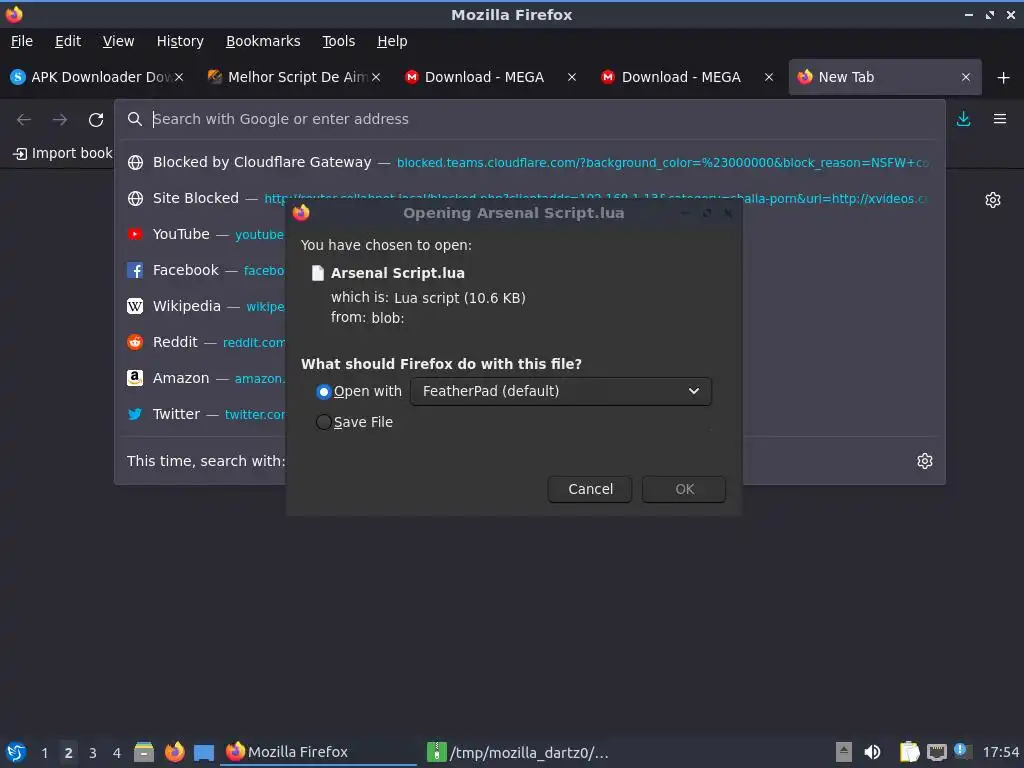1024x768 pixels.
Task: Close the APK Downloader tab
Action: tap(179, 77)
